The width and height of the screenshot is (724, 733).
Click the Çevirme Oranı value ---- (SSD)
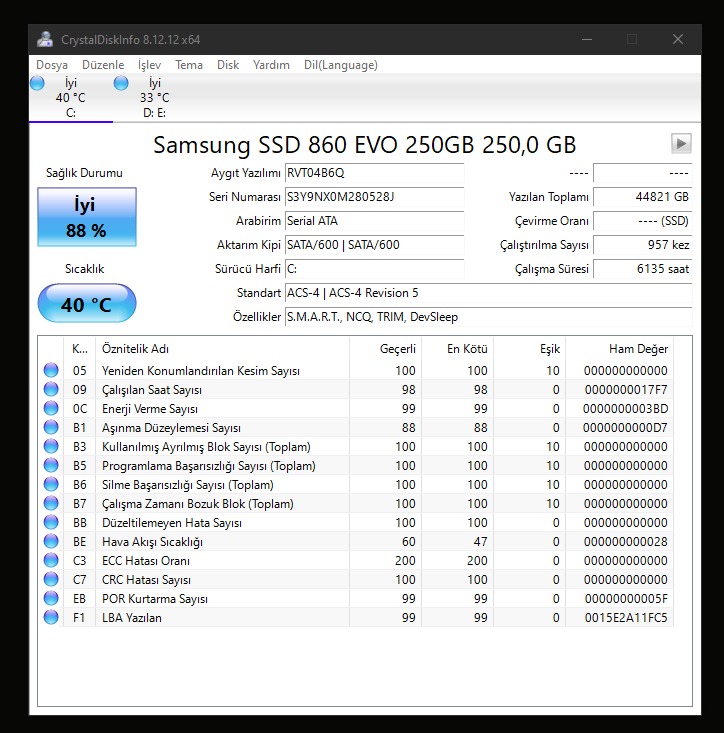[x=643, y=221]
